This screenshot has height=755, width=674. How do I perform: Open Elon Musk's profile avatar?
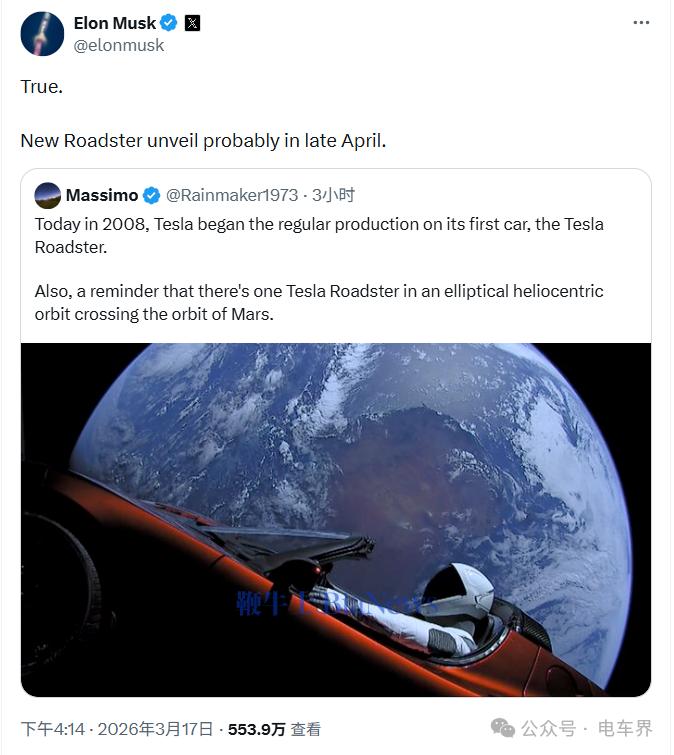[x=42, y=33]
